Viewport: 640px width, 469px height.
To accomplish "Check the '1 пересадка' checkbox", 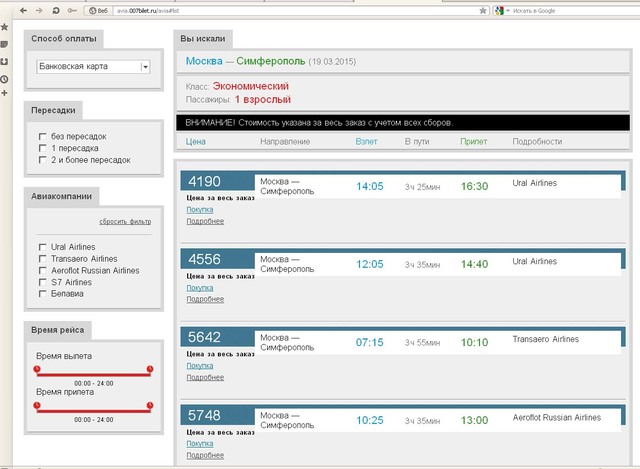I will click(42, 148).
